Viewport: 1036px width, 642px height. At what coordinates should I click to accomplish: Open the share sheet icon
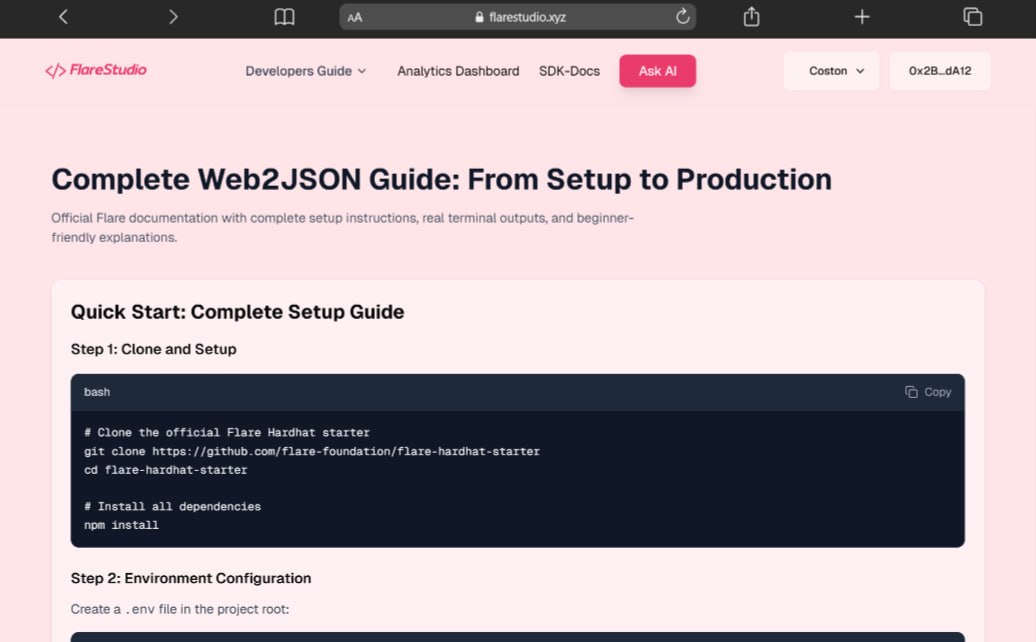751,17
